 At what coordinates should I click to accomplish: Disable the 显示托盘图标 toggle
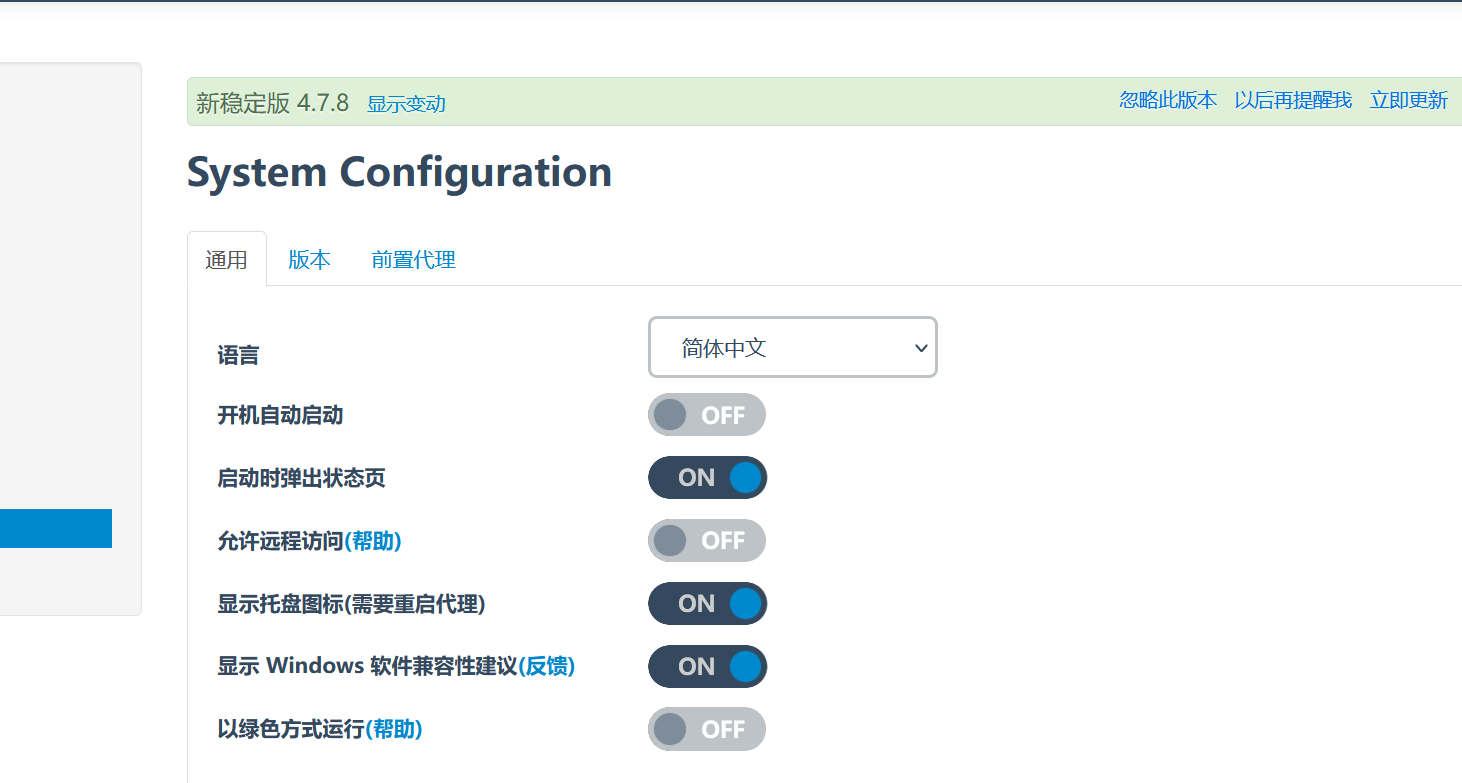click(707, 604)
